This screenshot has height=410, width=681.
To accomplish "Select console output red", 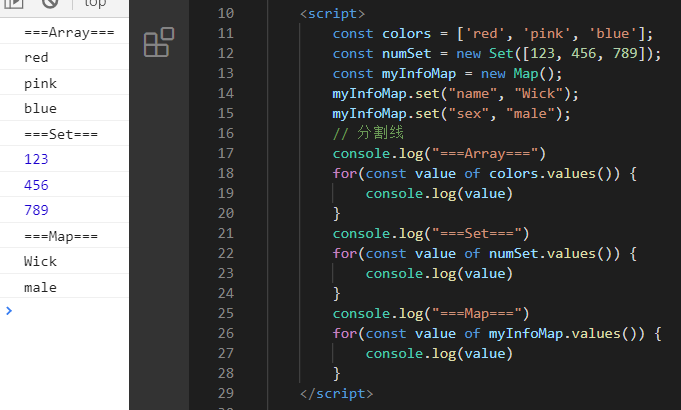I will point(36,57).
